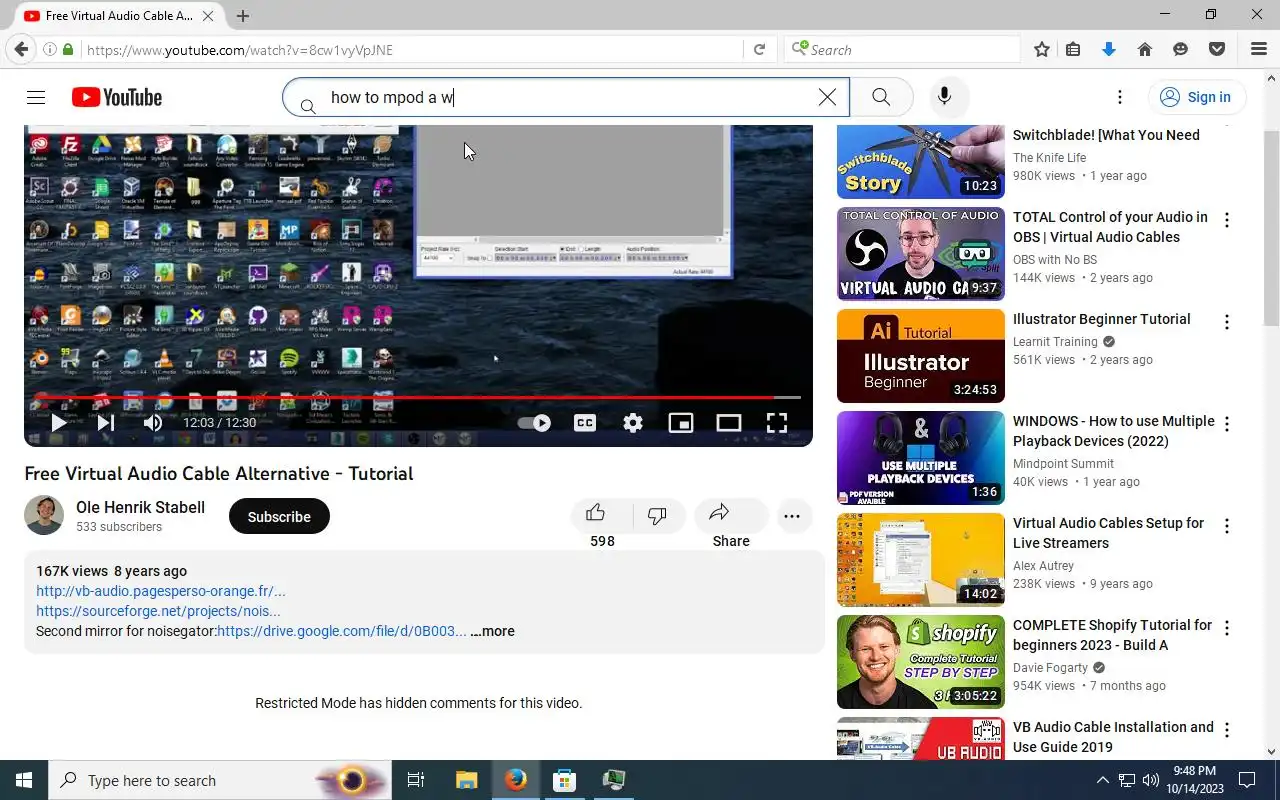Screen dimensions: 1280x800
Task: Open the Switchblade Story thumbnail
Action: coord(920,162)
